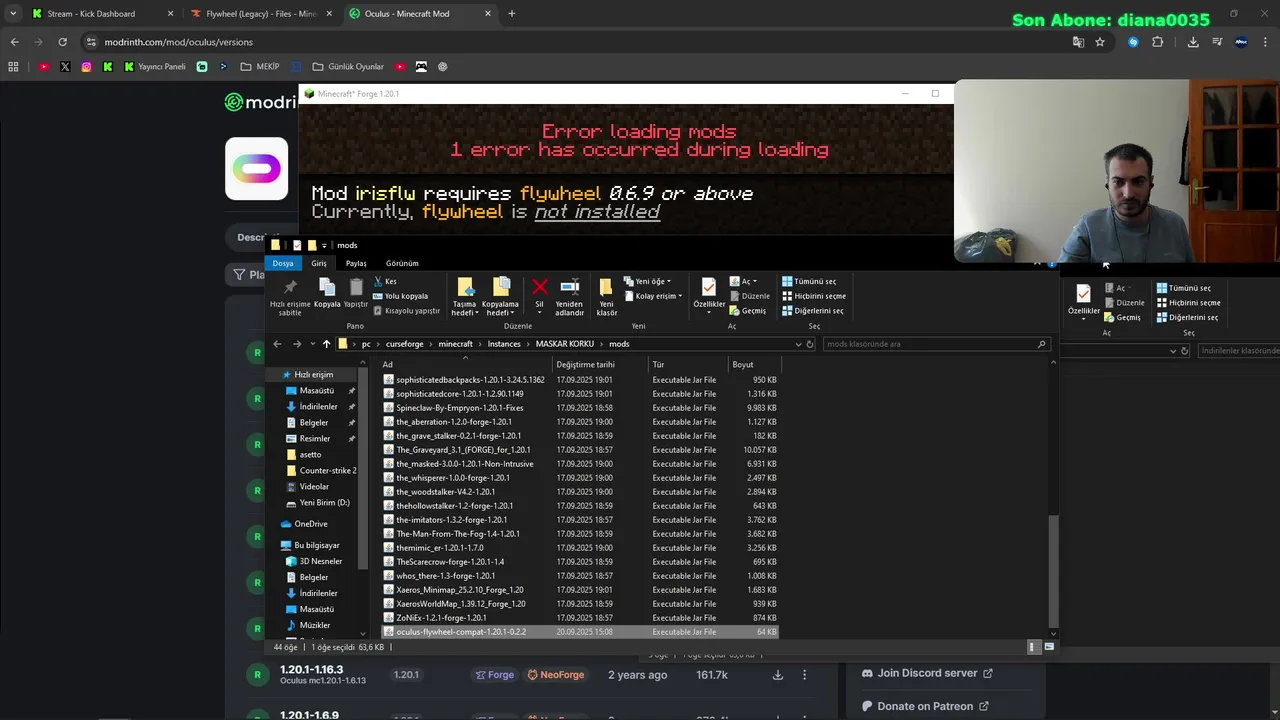
Task: Go up one folder level in Explorer
Action: point(326,344)
